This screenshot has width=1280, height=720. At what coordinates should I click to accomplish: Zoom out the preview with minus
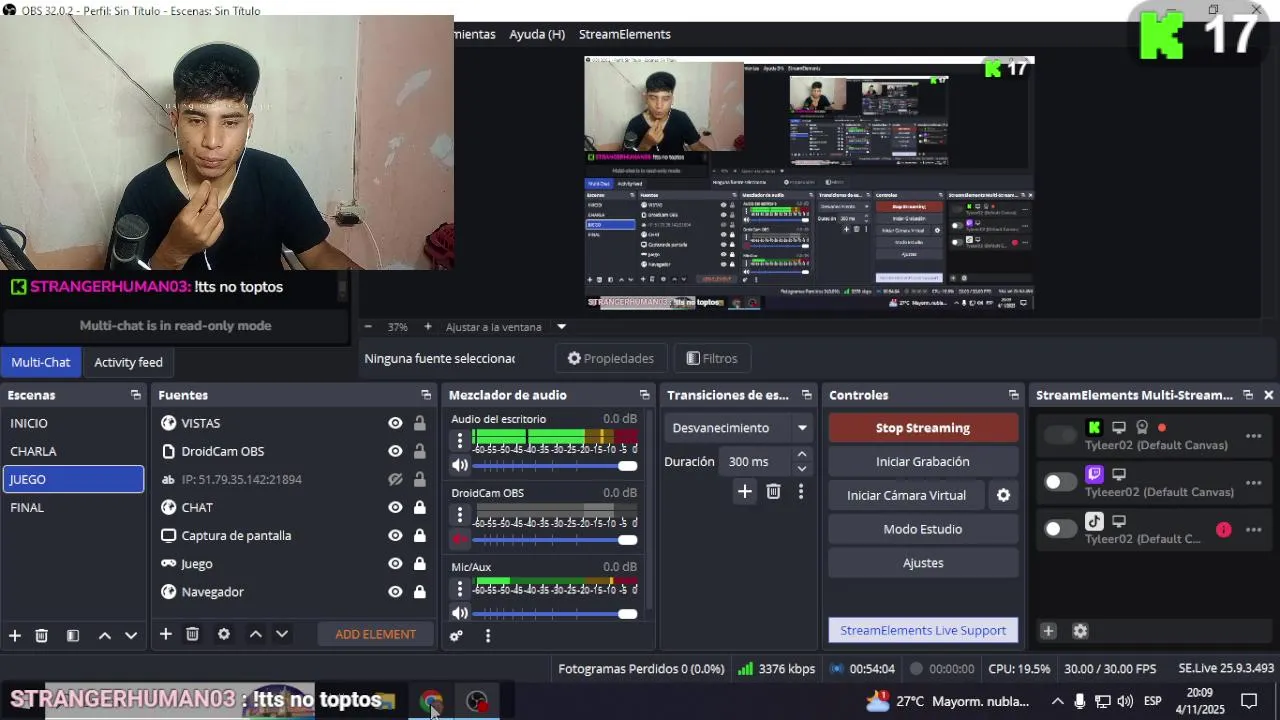[x=368, y=327]
